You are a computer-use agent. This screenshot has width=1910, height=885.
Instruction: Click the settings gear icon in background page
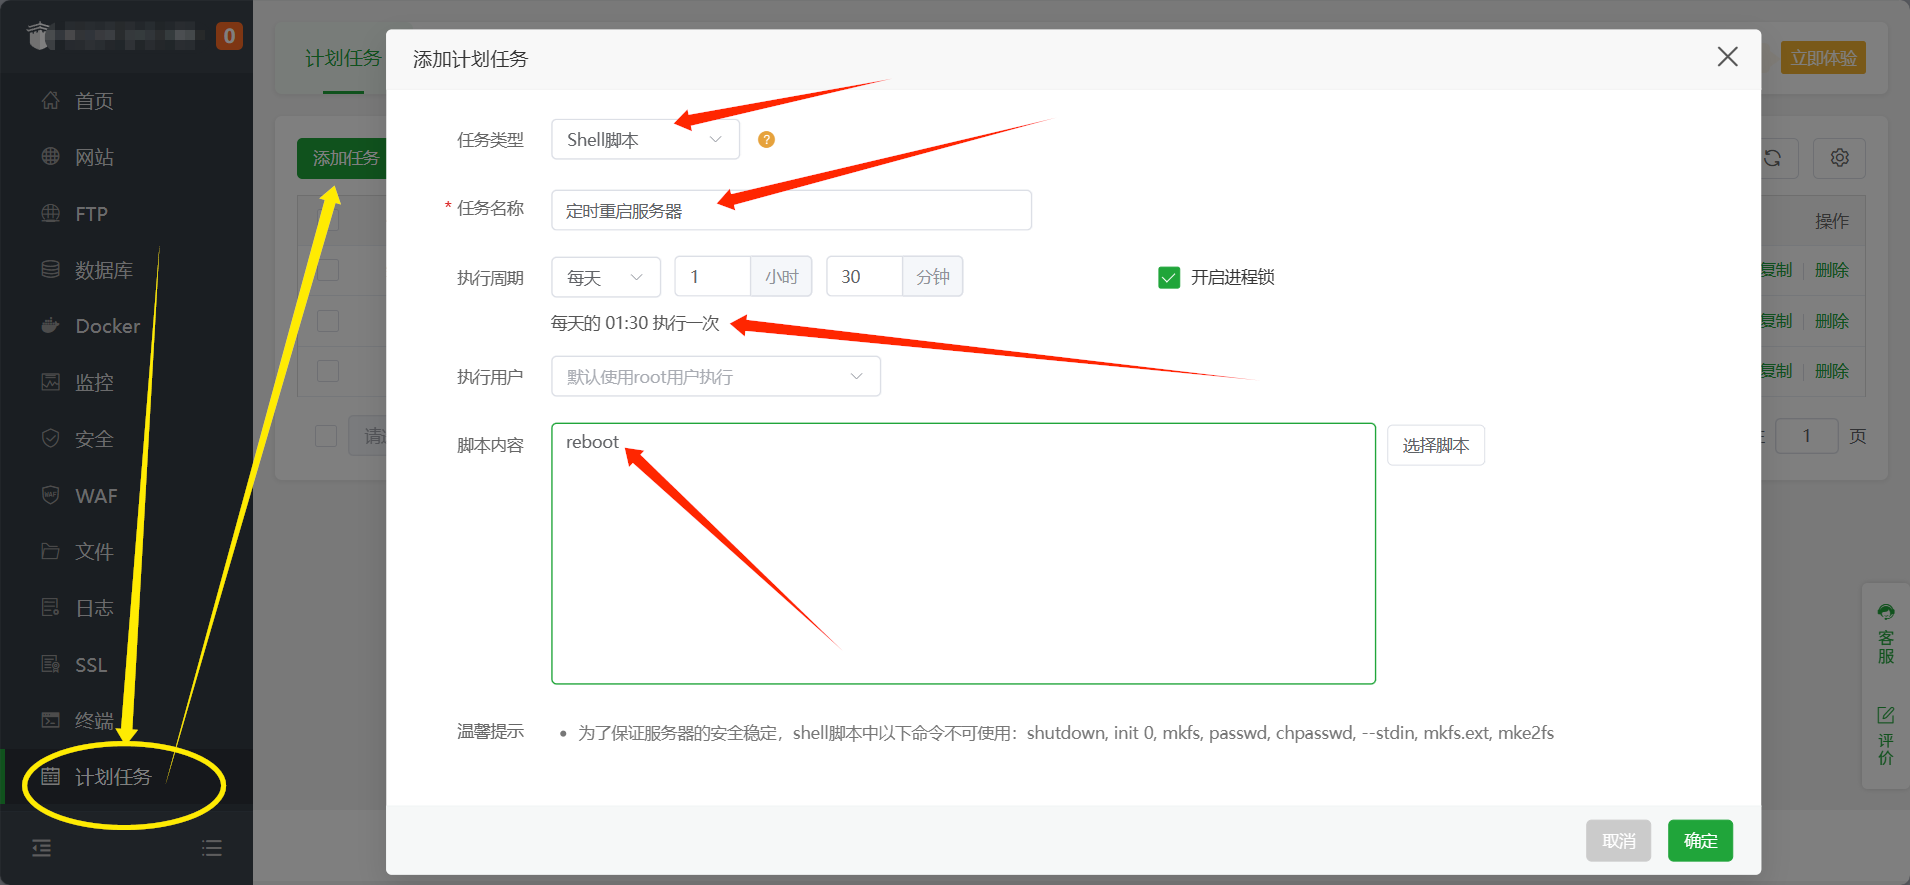point(1839,158)
